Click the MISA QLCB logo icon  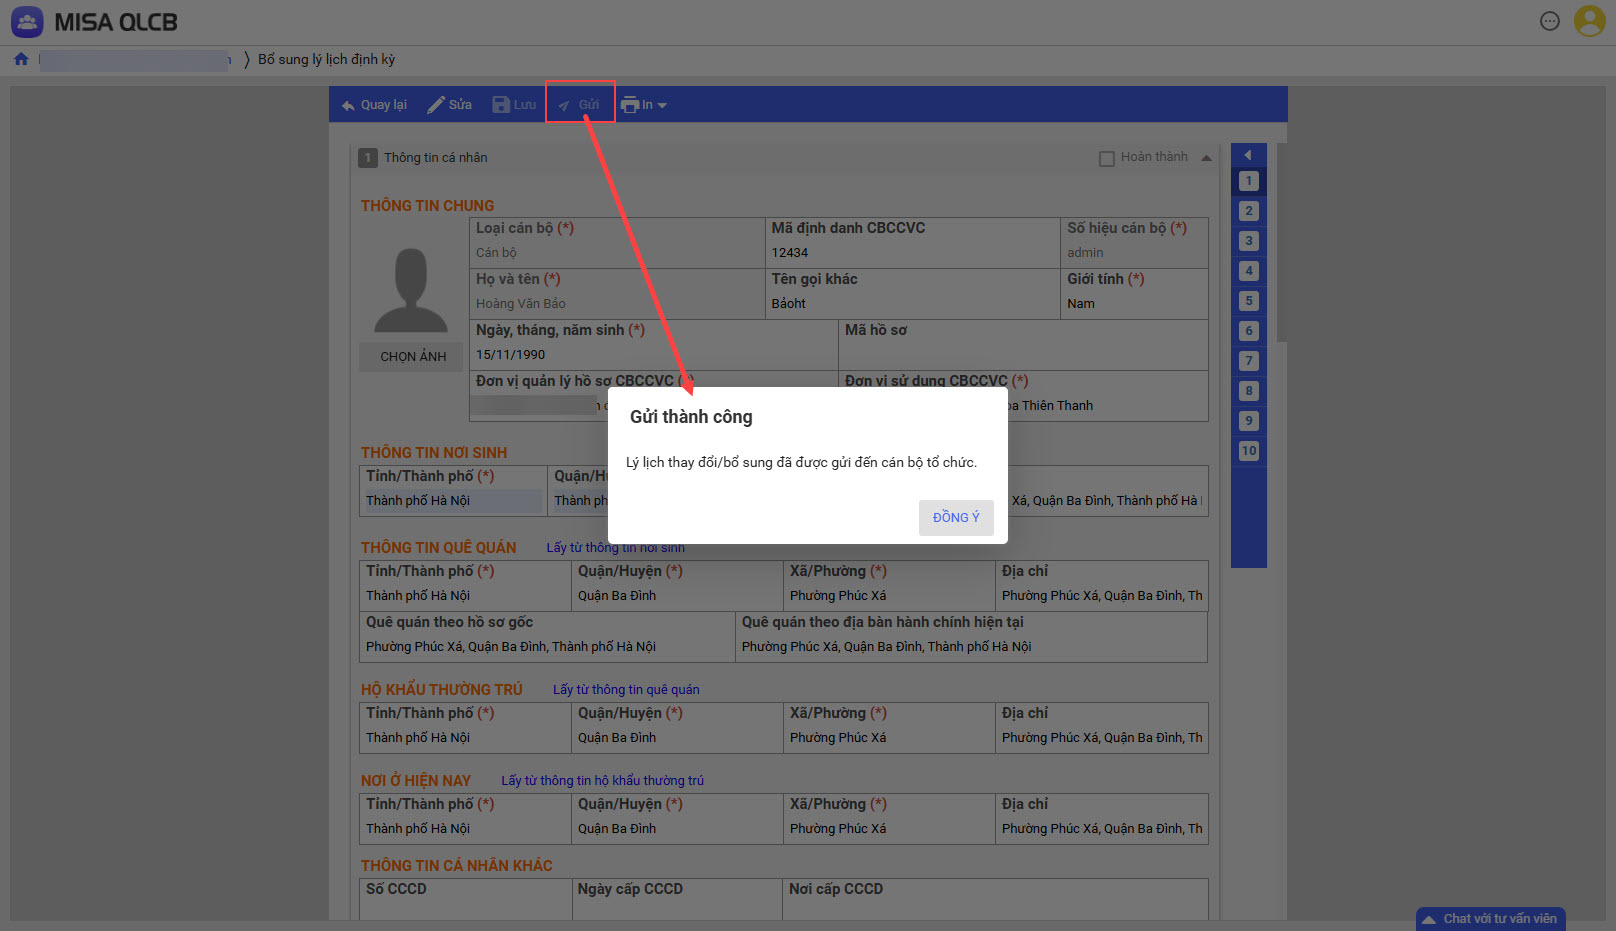click(27, 22)
